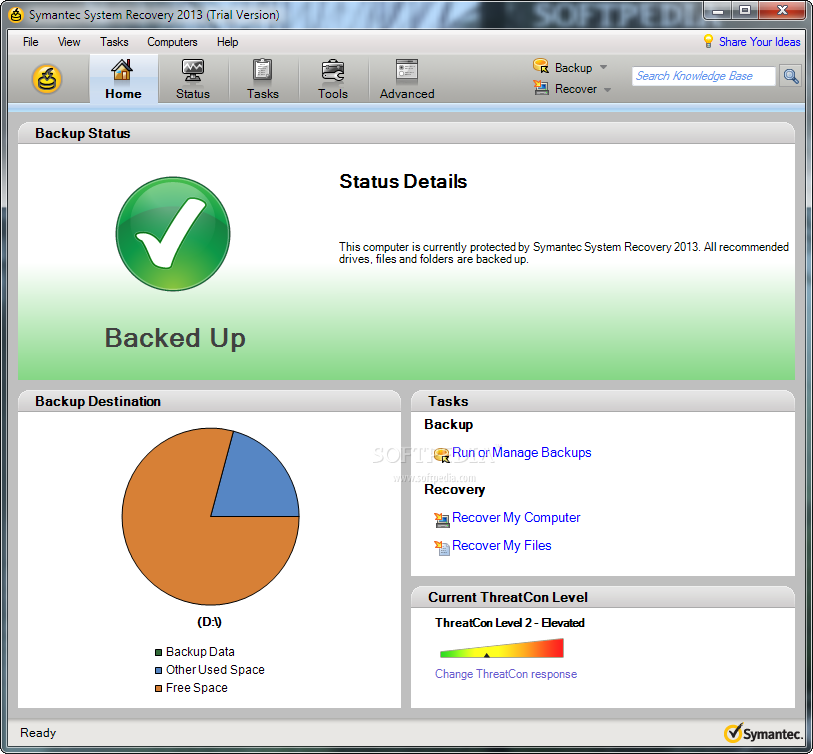Expand the Recover dropdown arrow
The width and height of the screenshot is (813, 754).
(607, 90)
